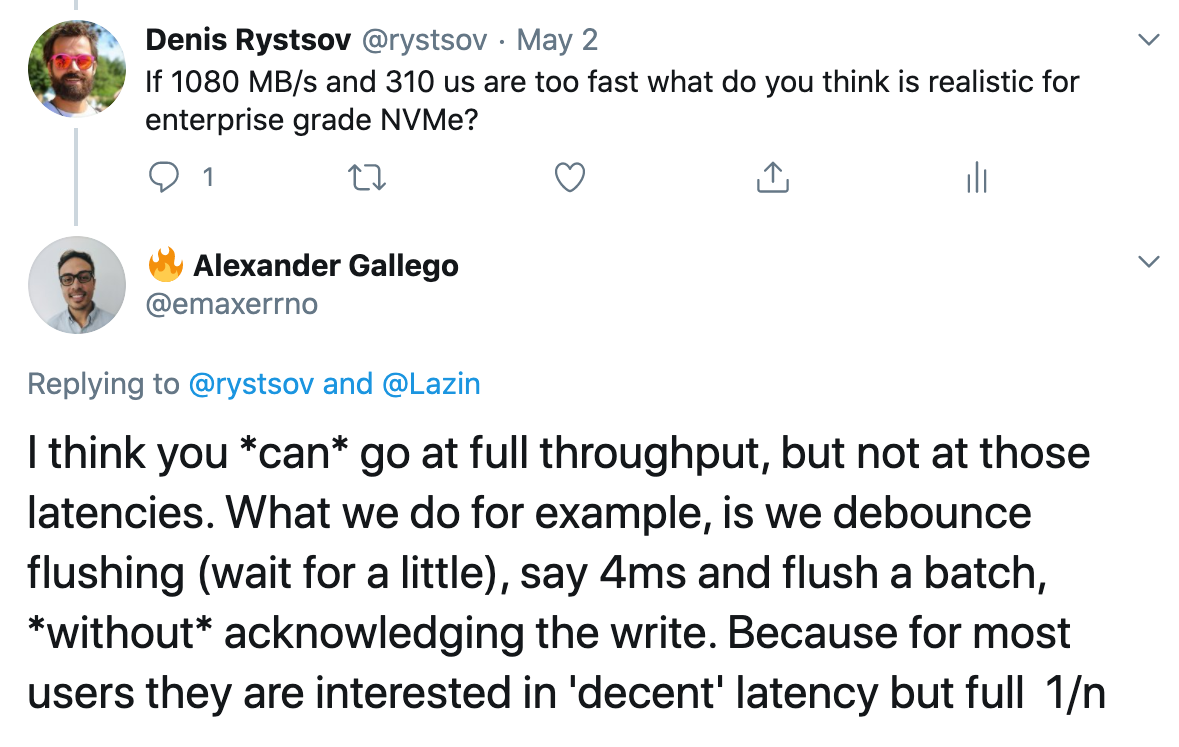Expand options chevron on Alexander's tweet
Image resolution: width=1179 pixels, height=747 pixels.
pyautogui.click(x=1150, y=262)
